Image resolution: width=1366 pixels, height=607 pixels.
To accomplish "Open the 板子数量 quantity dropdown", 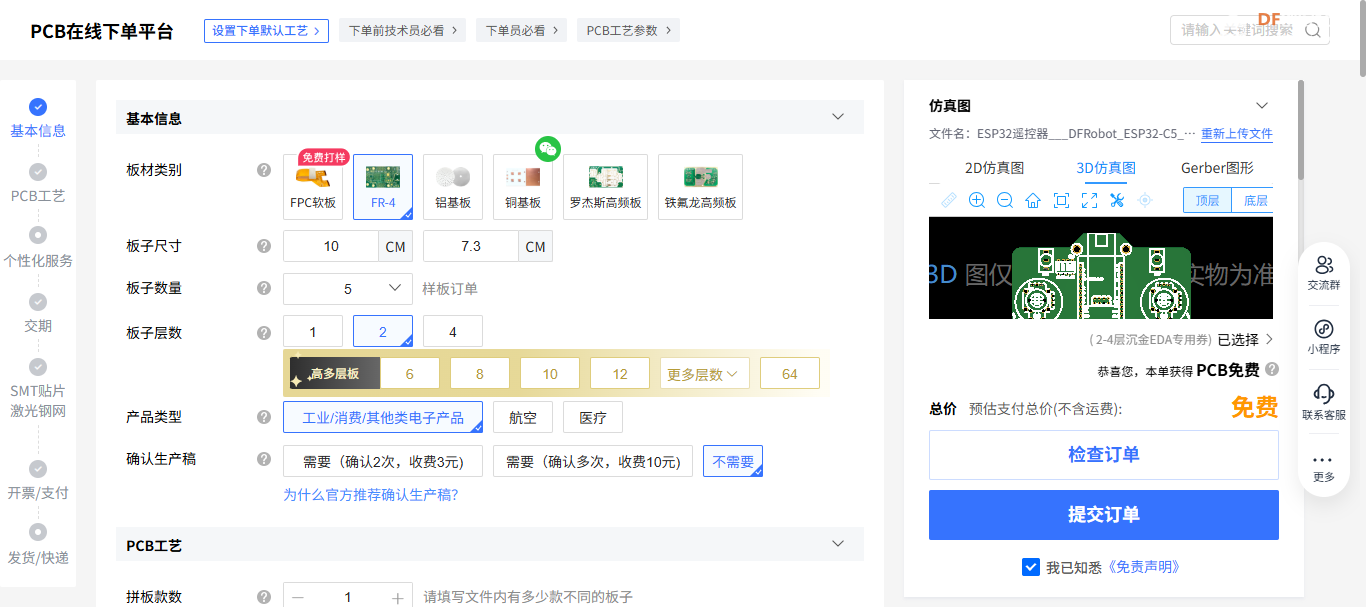I will pyautogui.click(x=347, y=288).
